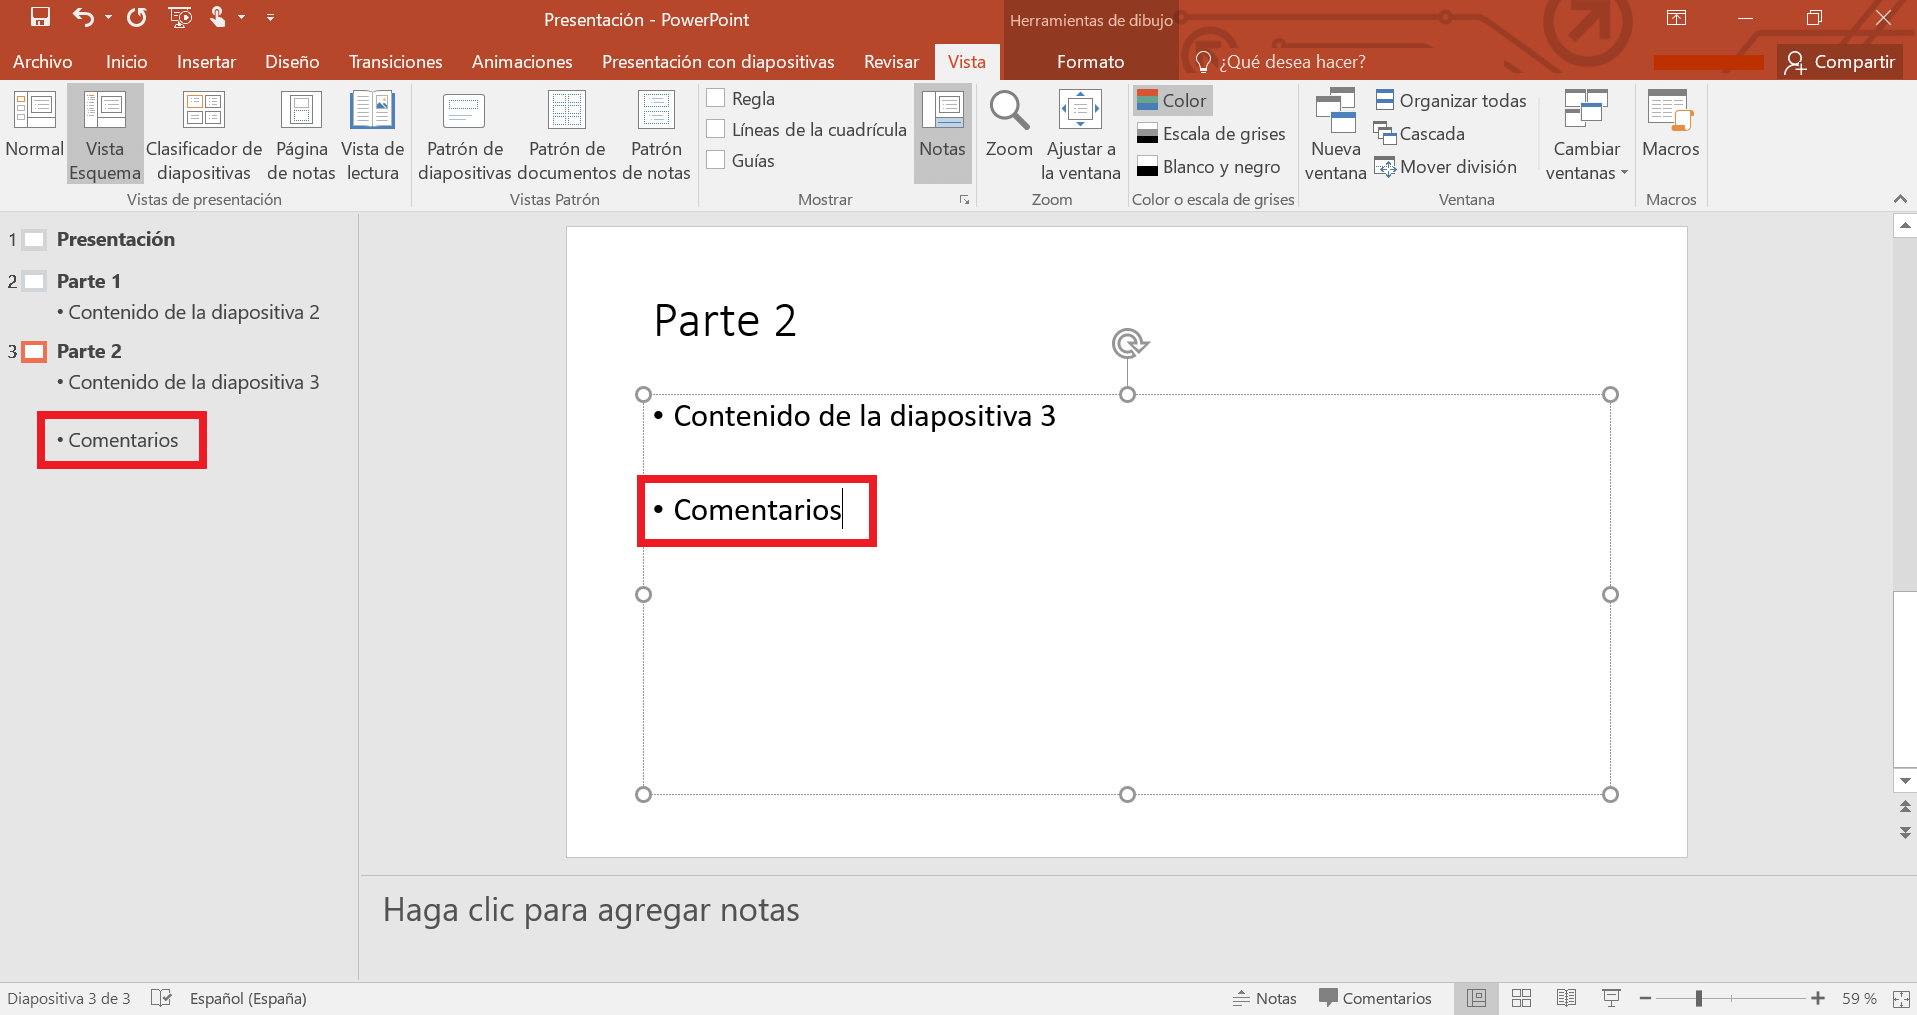Viewport: 1917px width, 1015px height.
Task: Toggle Notas in the status bar
Action: (1264, 998)
